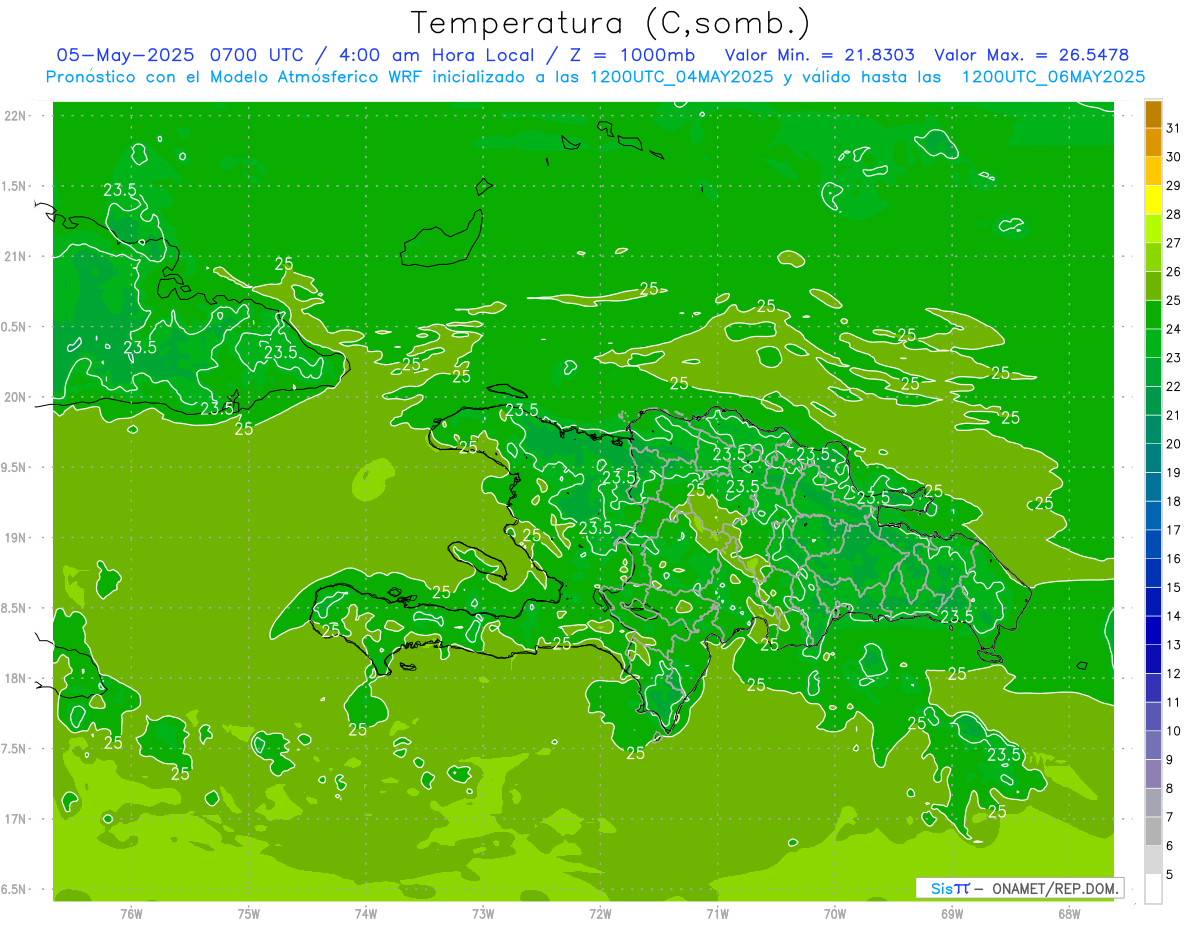The width and height of the screenshot is (1200, 927).
Task: Click the '17N' latitude label
Action: 15,819
